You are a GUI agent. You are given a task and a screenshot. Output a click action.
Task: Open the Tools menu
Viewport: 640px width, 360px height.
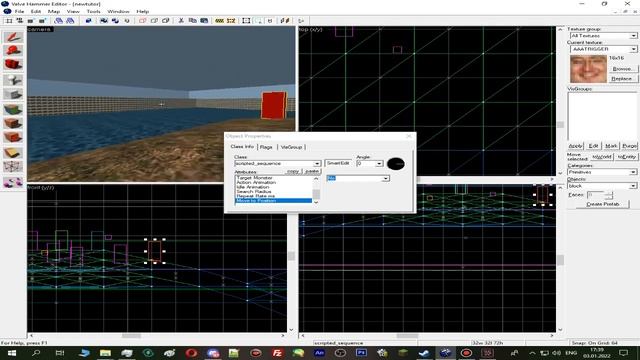pos(93,11)
